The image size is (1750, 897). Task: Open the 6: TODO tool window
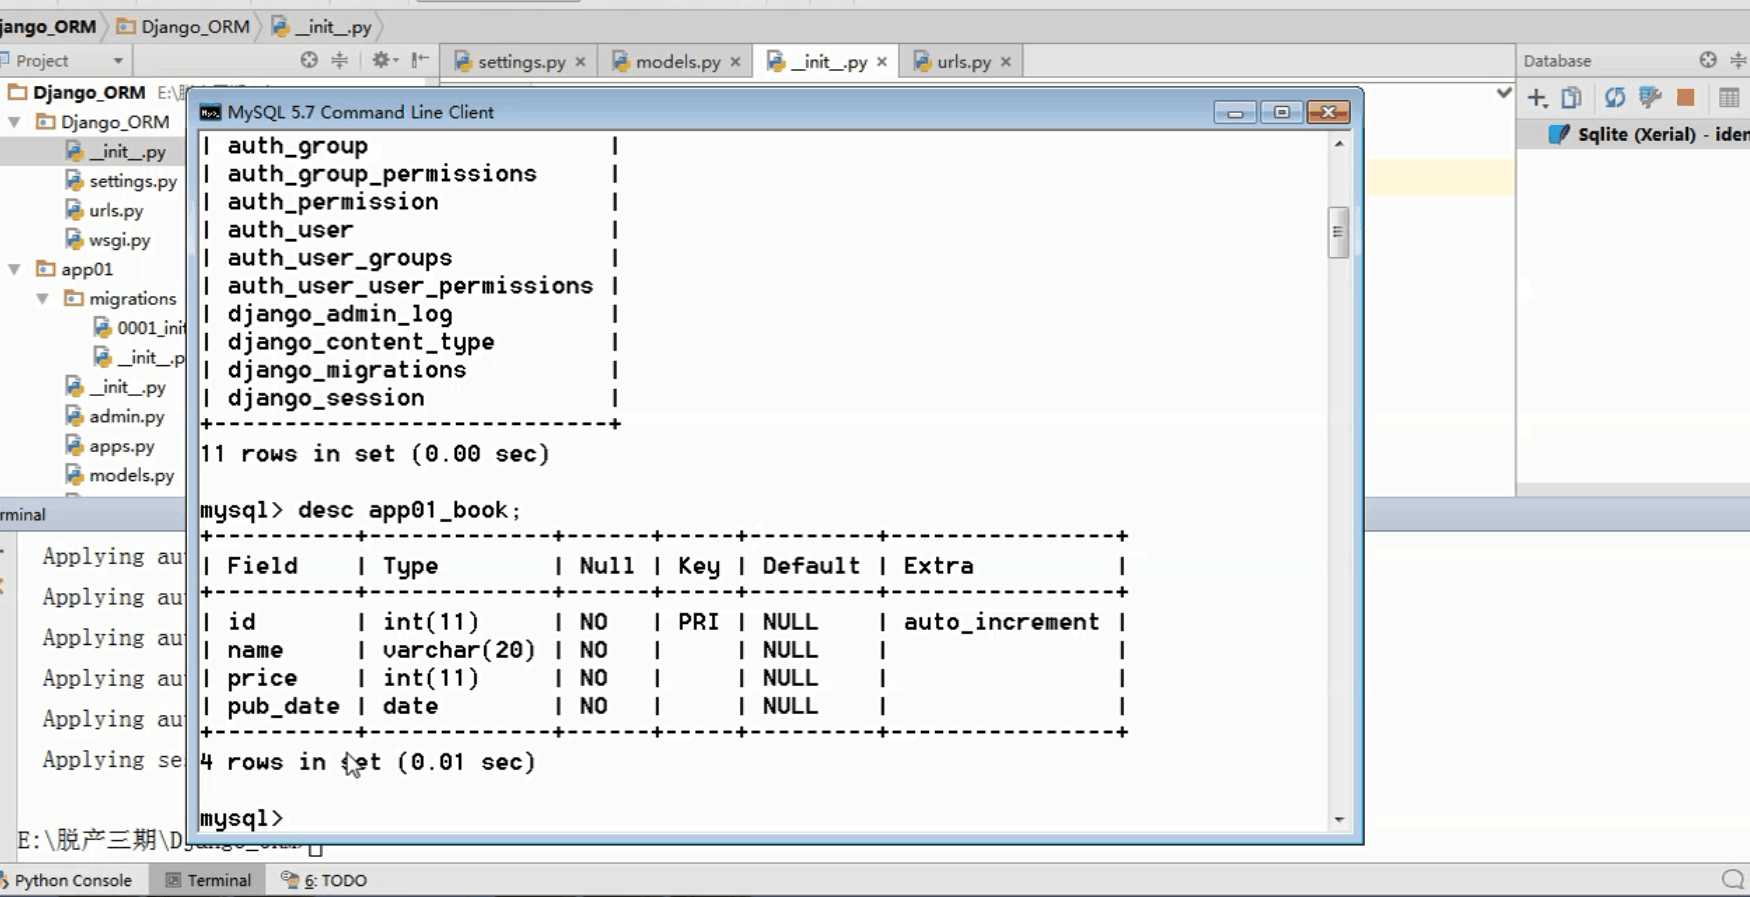[325, 880]
